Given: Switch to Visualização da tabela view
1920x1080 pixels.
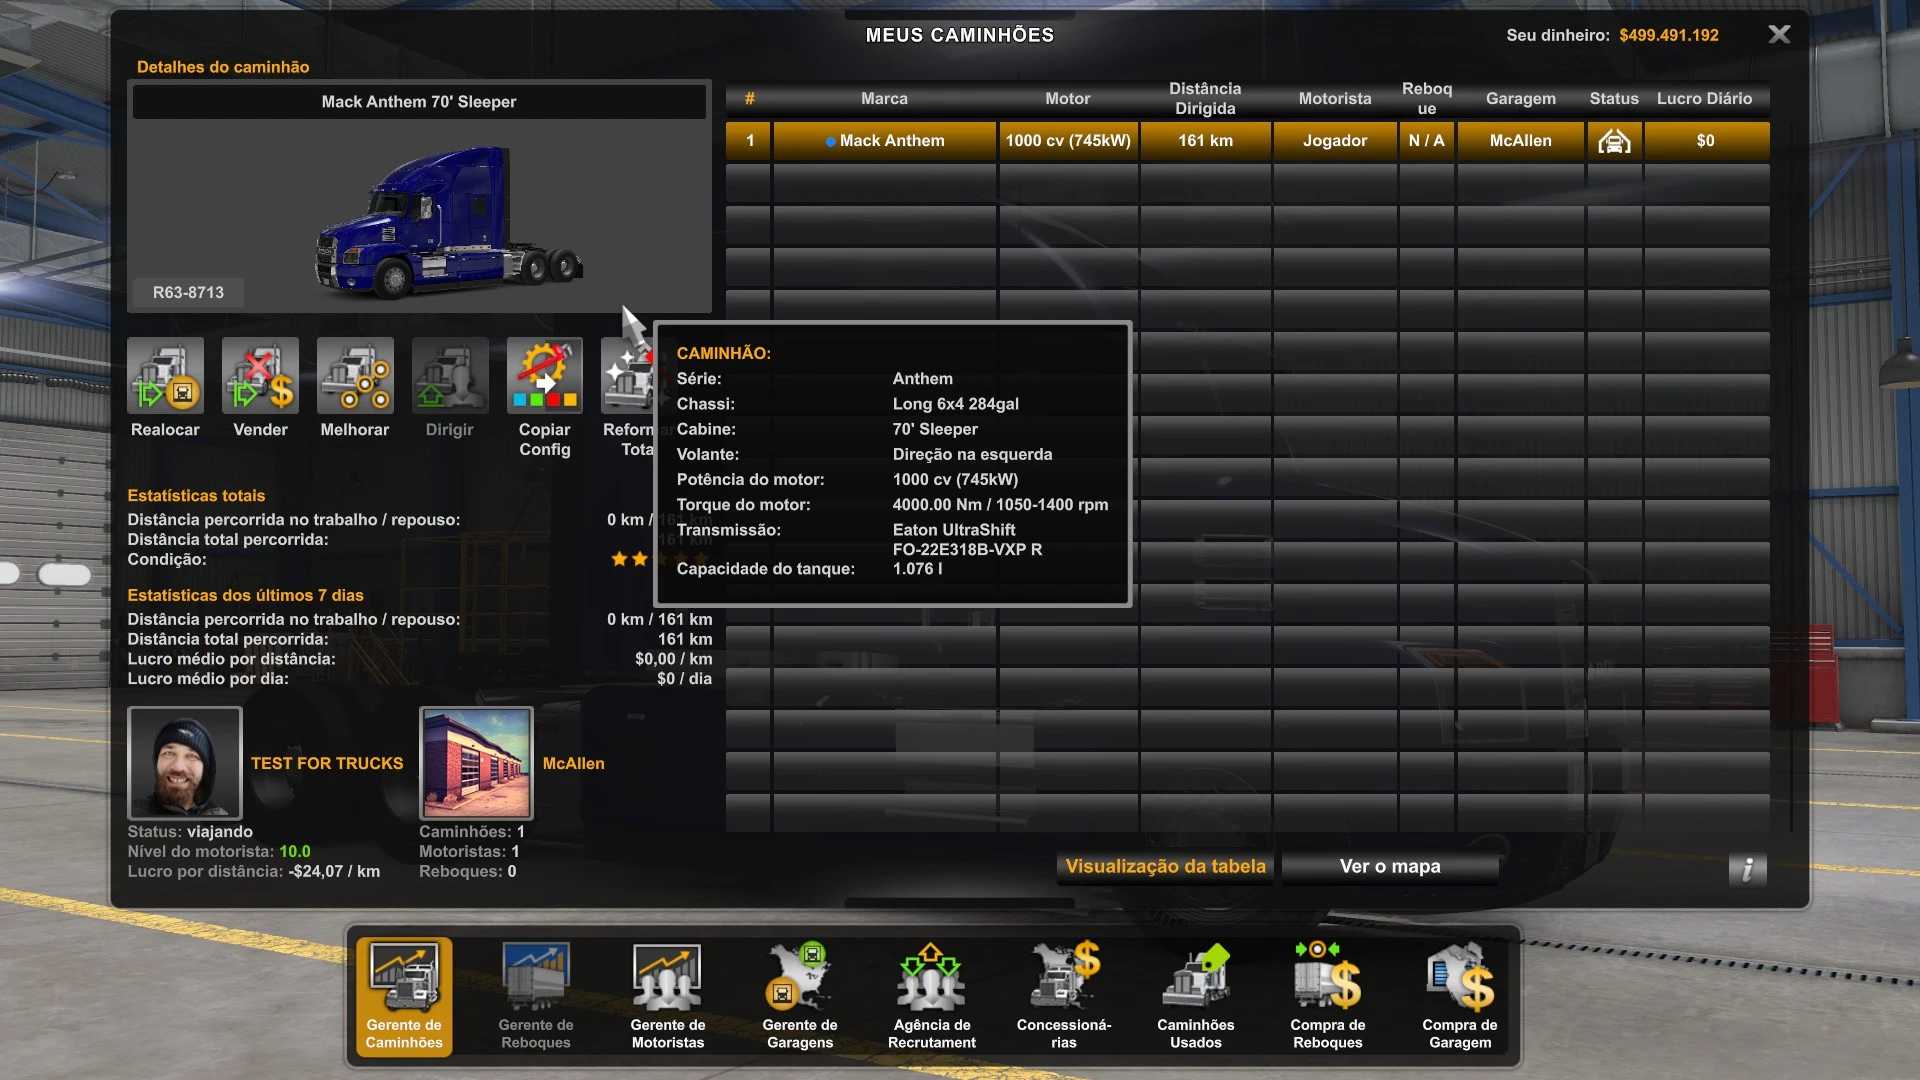Looking at the screenshot, I should pyautogui.click(x=1165, y=867).
